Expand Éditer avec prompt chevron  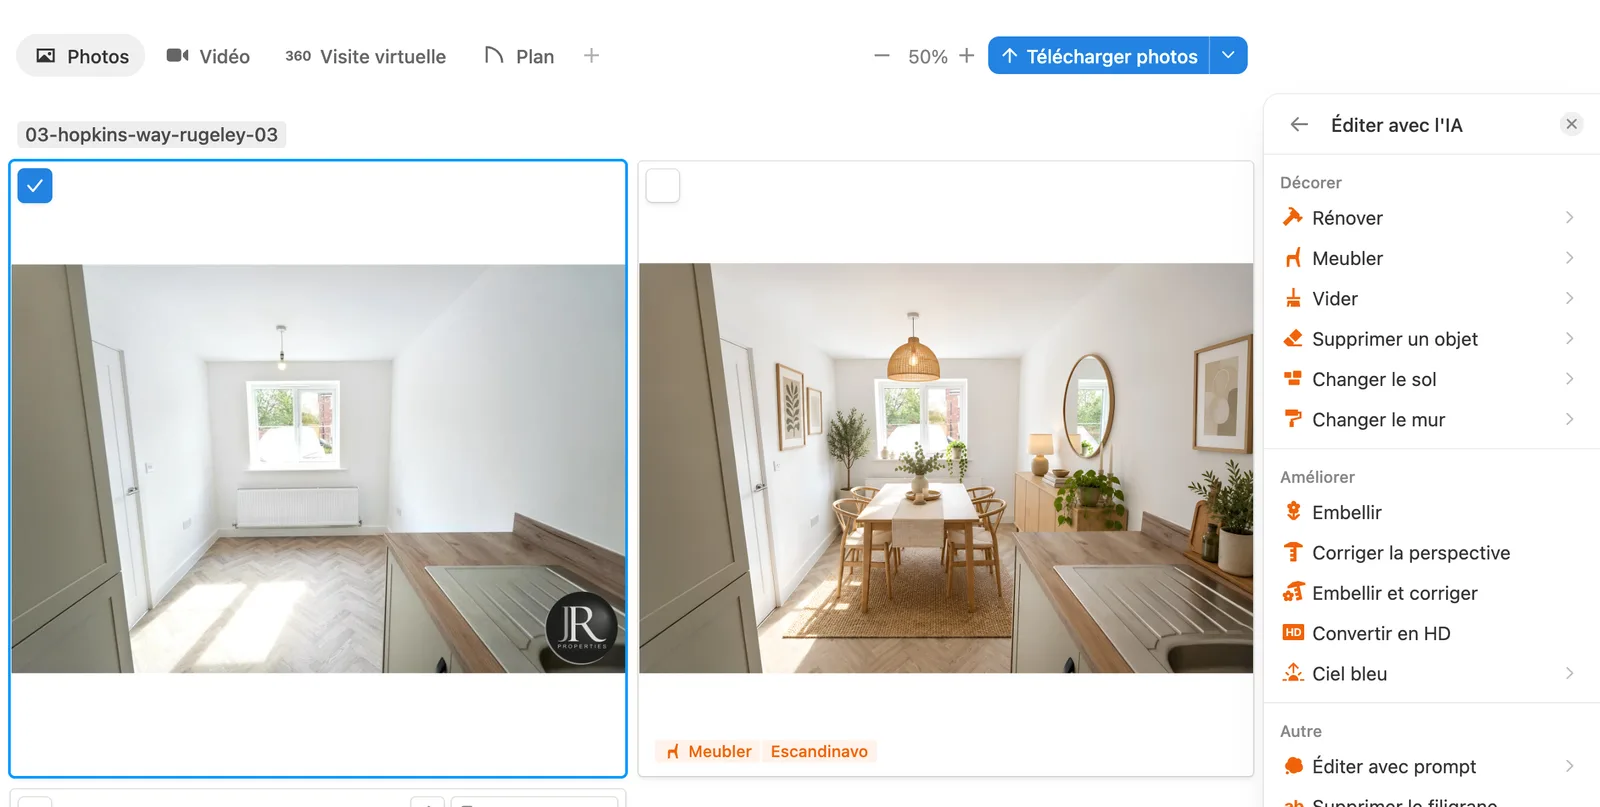(1569, 766)
